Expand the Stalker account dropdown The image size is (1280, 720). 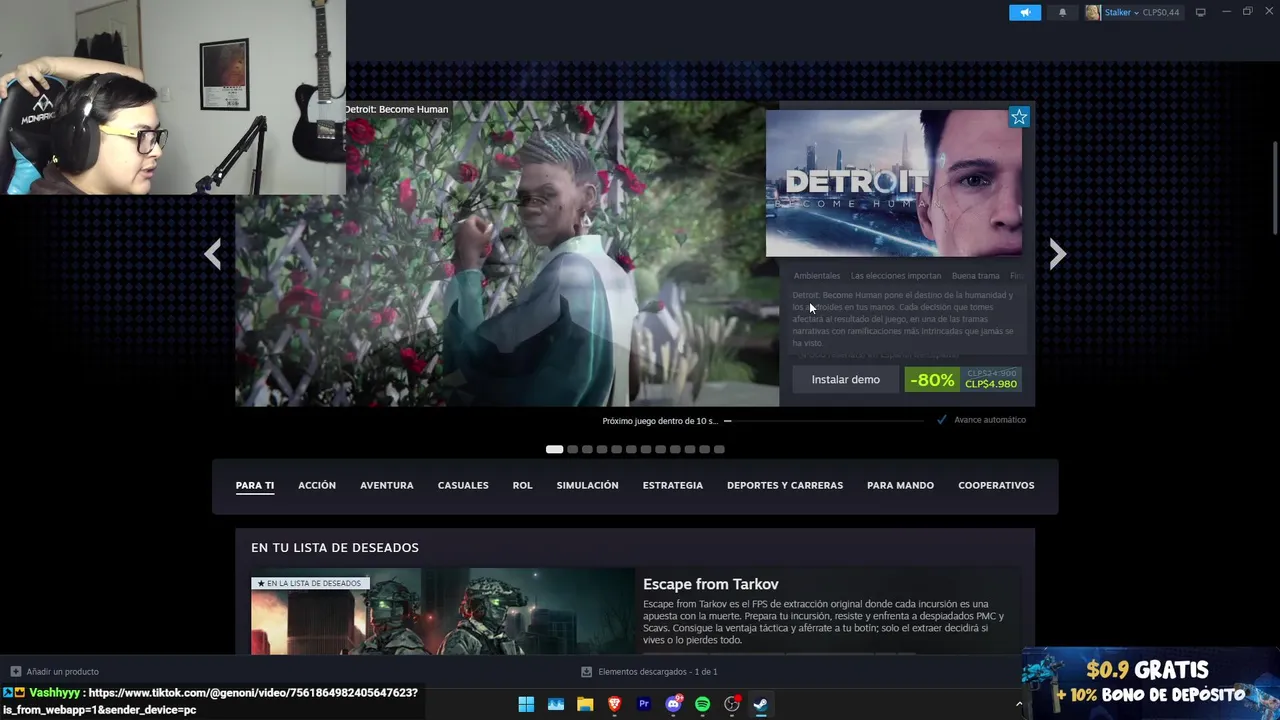pos(1136,13)
